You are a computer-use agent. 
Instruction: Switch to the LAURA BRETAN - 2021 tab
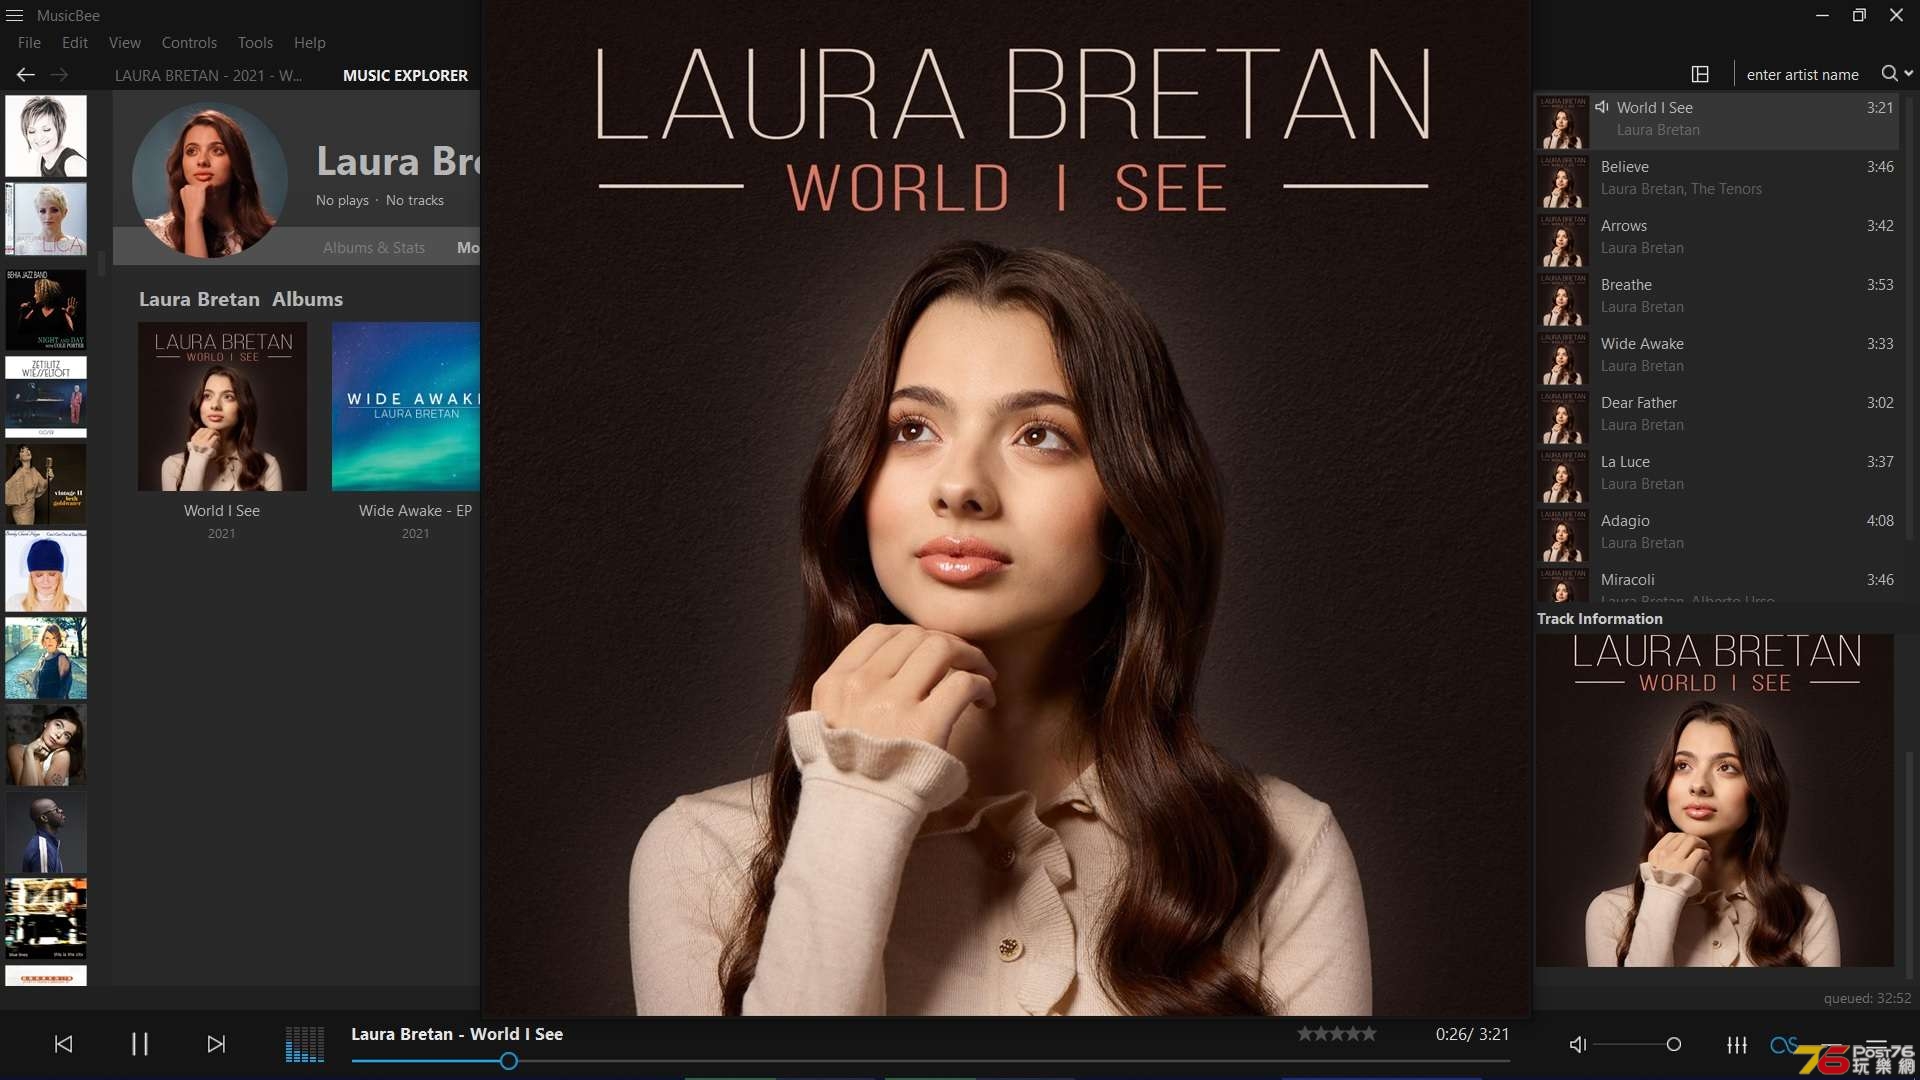point(208,75)
